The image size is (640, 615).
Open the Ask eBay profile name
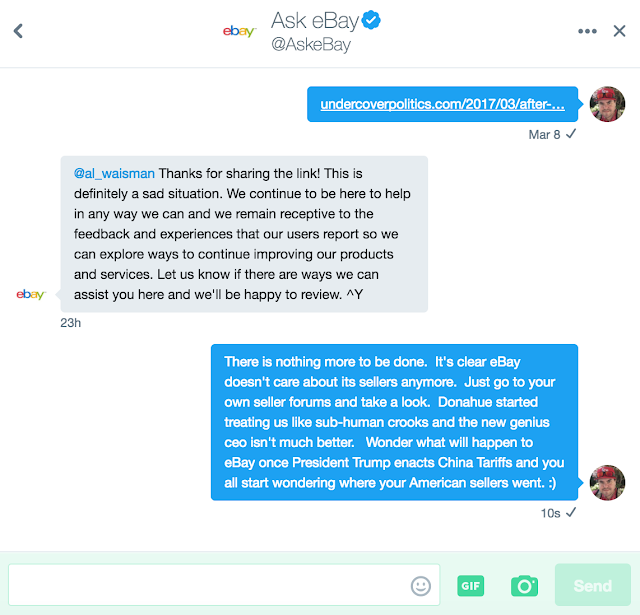pyautogui.click(x=315, y=21)
